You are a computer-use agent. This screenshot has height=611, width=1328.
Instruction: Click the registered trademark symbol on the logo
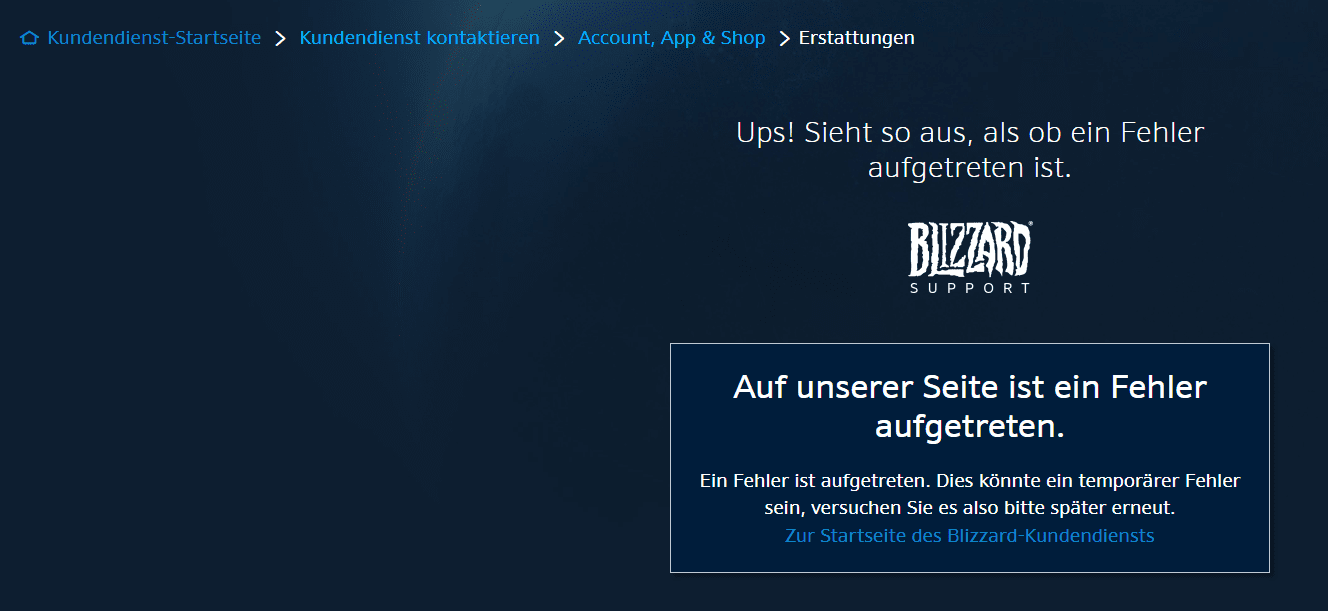tap(1029, 226)
